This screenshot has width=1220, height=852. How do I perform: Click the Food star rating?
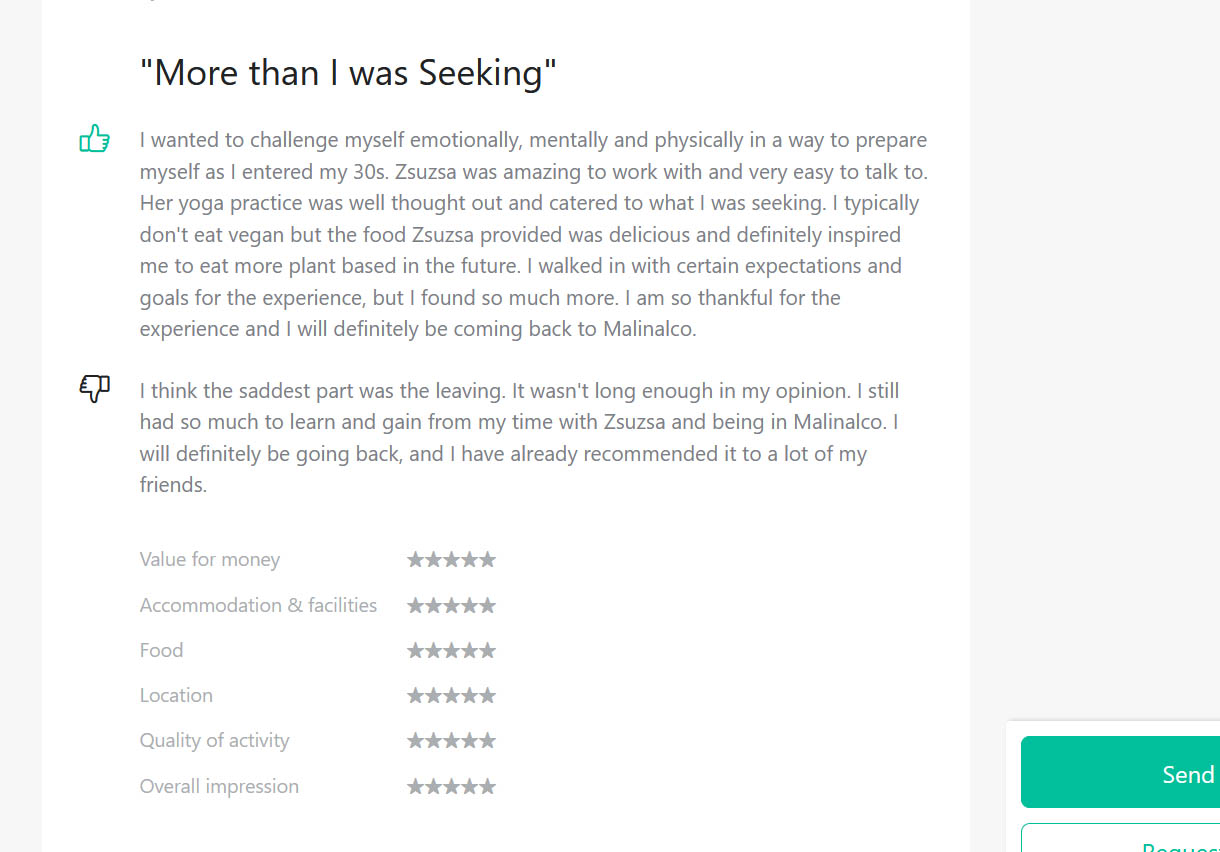point(451,650)
